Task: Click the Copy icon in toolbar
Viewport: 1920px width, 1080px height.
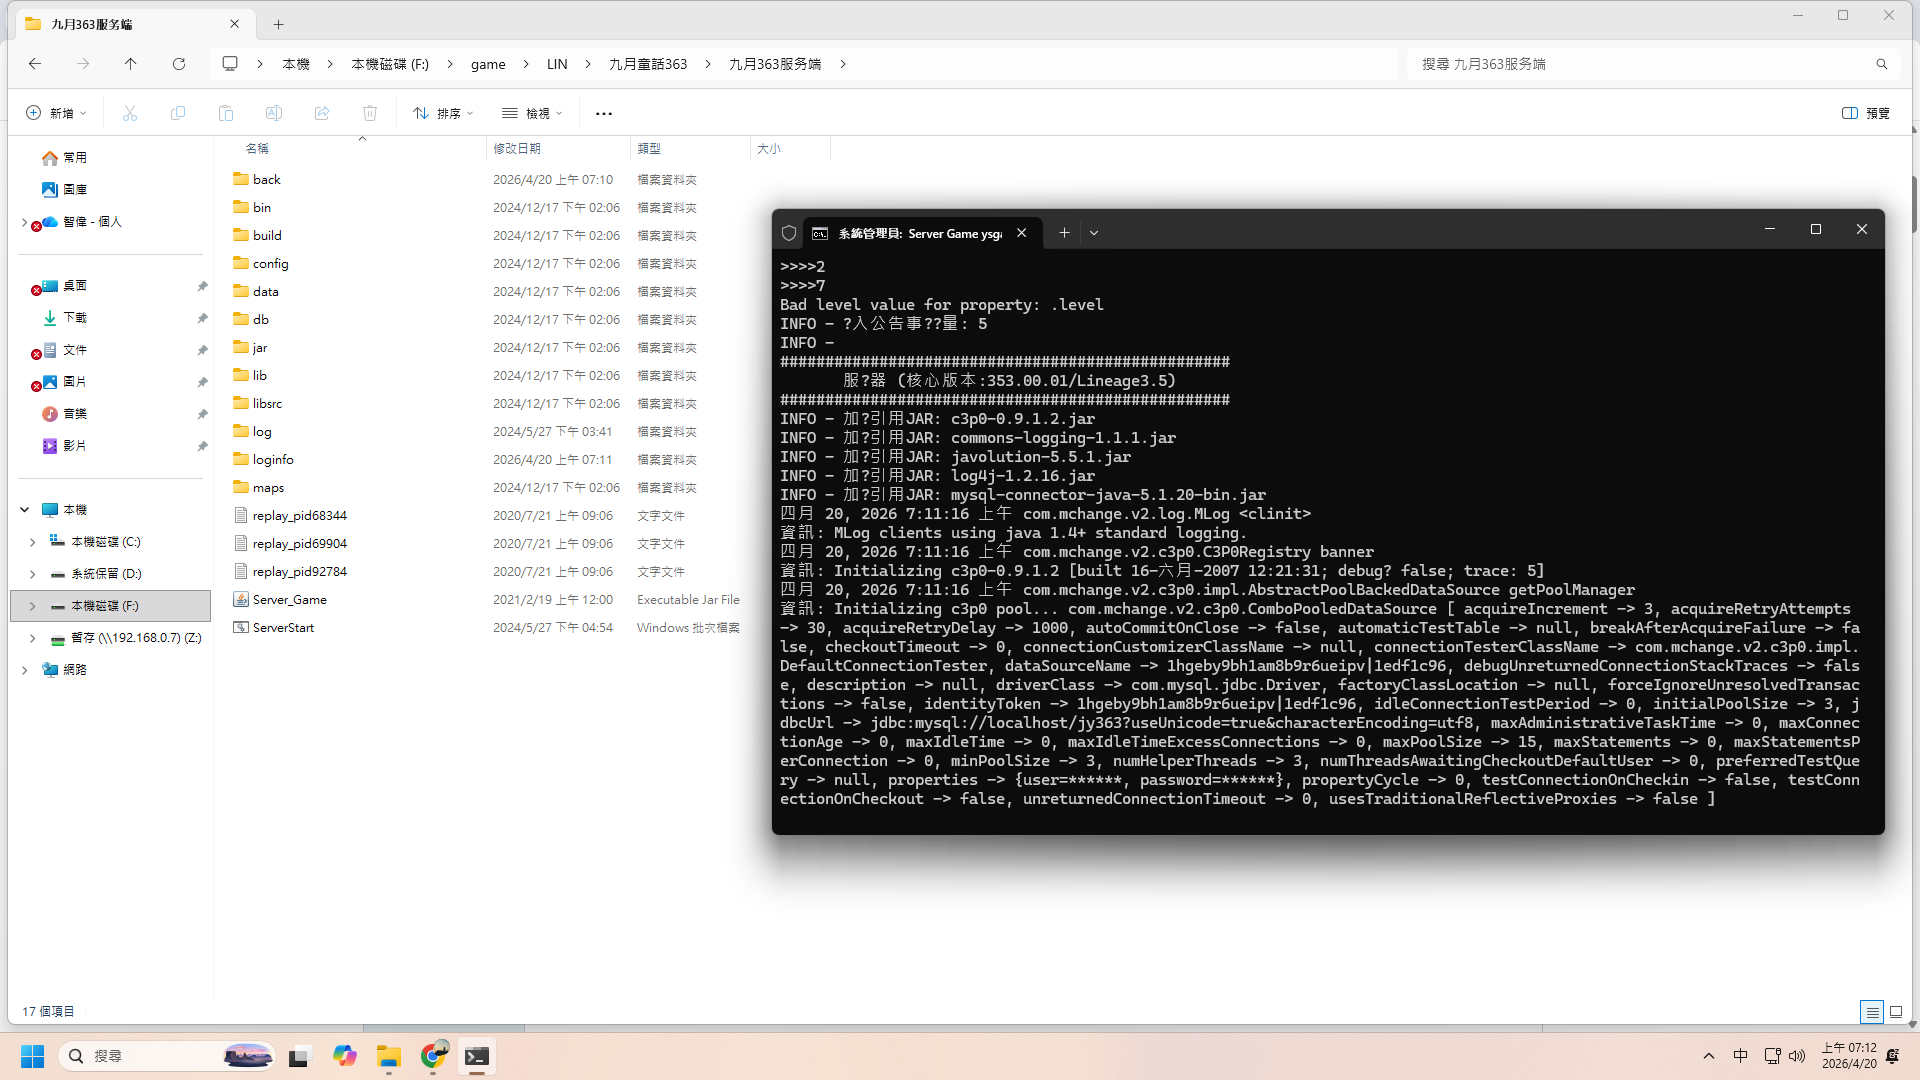Action: pos(178,113)
